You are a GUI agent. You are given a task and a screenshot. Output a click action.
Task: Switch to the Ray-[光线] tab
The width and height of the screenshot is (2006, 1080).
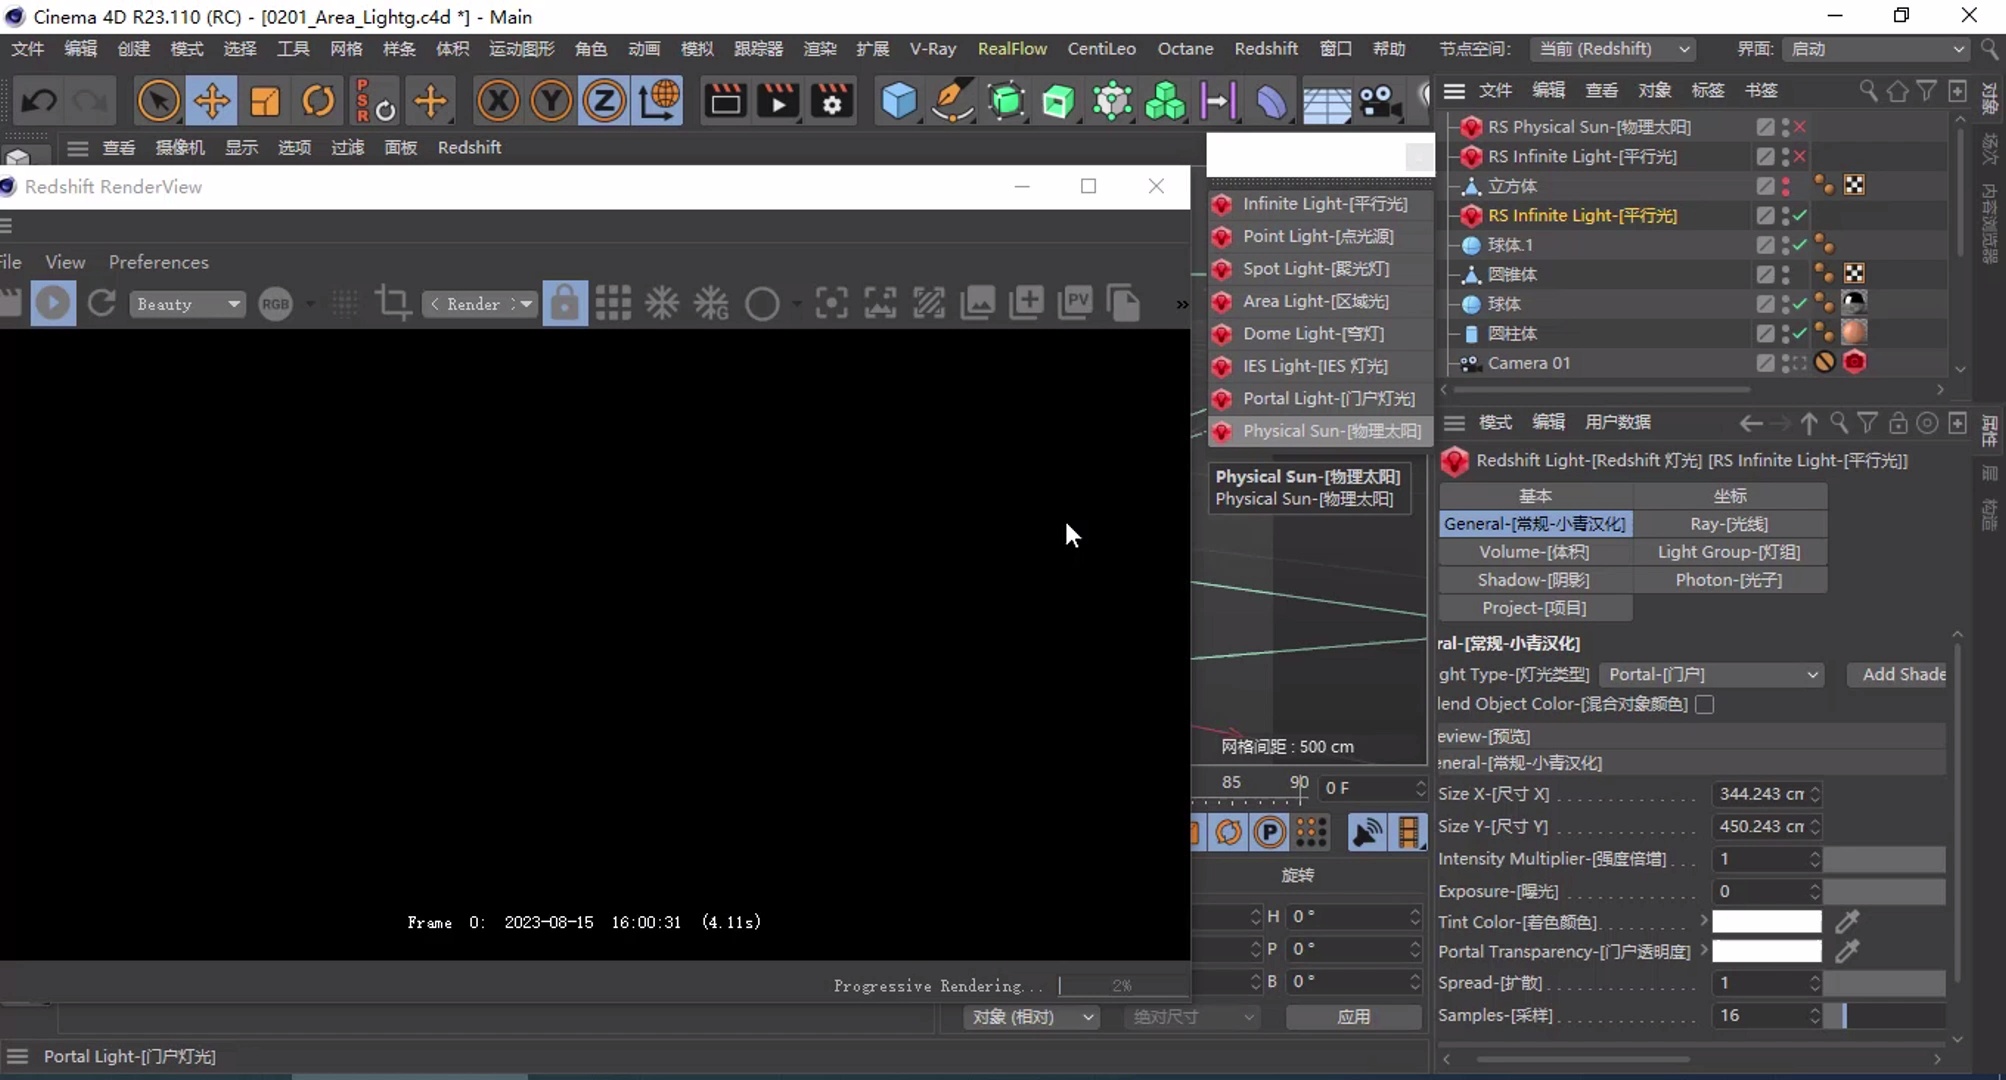1729,523
